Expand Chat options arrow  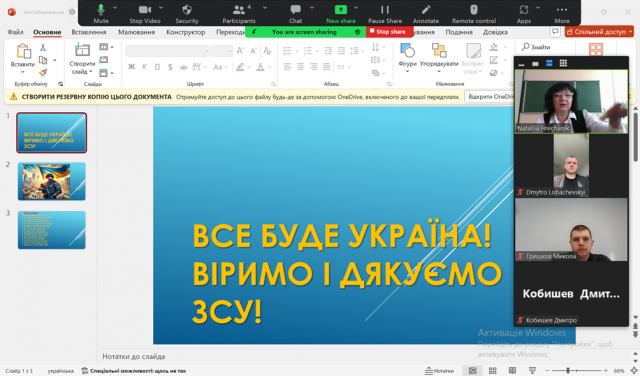click(x=311, y=7)
